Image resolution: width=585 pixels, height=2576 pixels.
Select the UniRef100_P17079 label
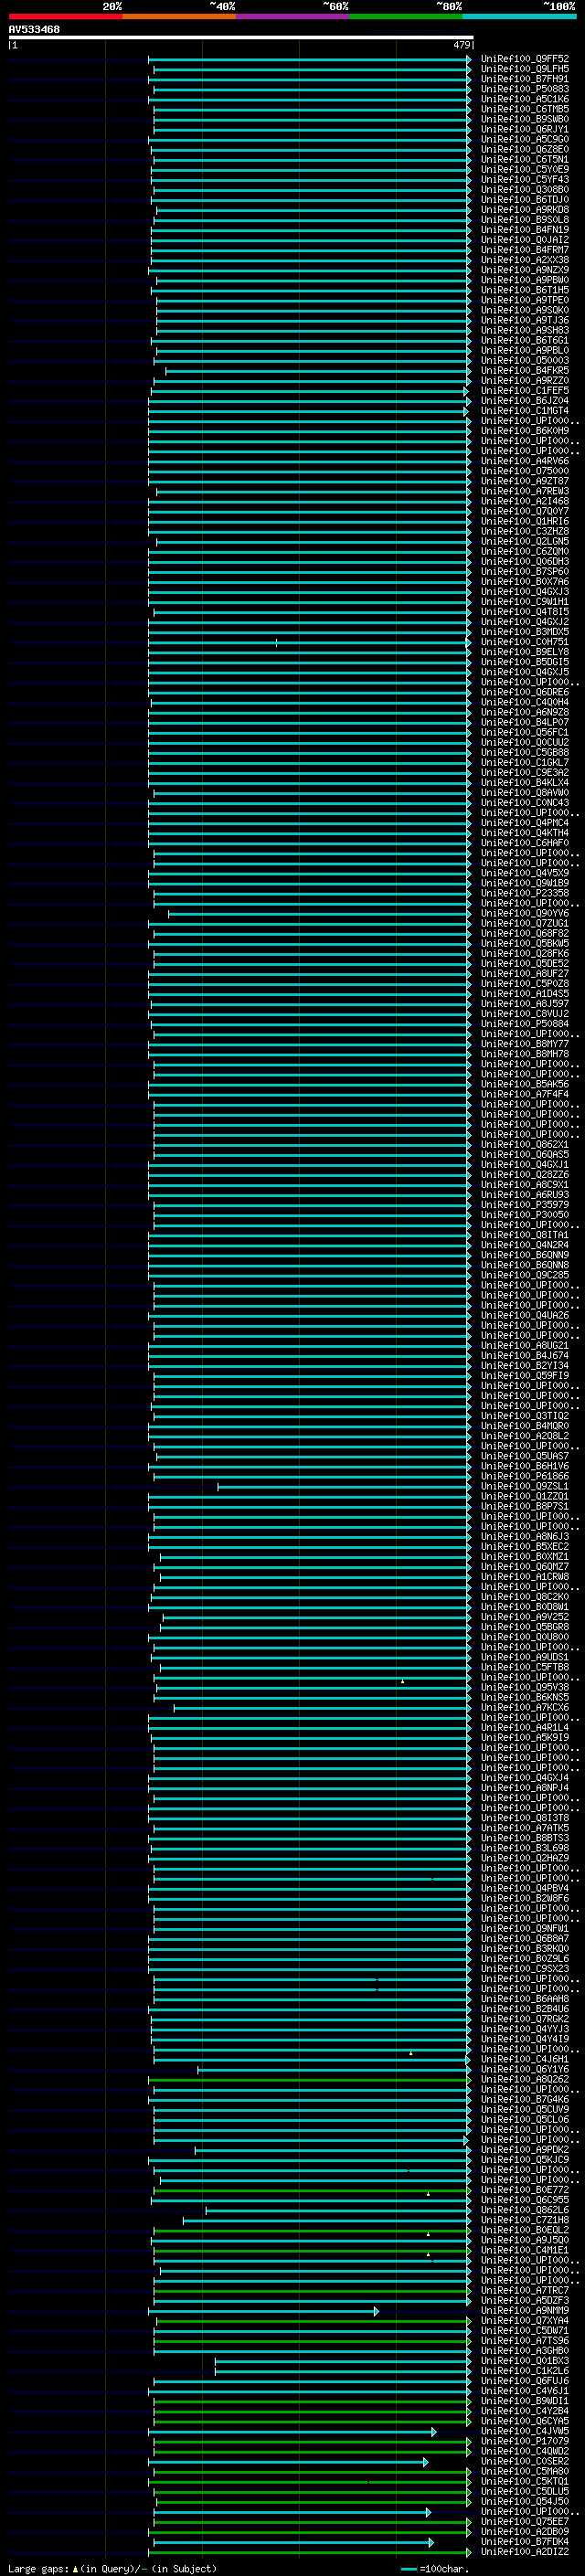click(525, 2441)
